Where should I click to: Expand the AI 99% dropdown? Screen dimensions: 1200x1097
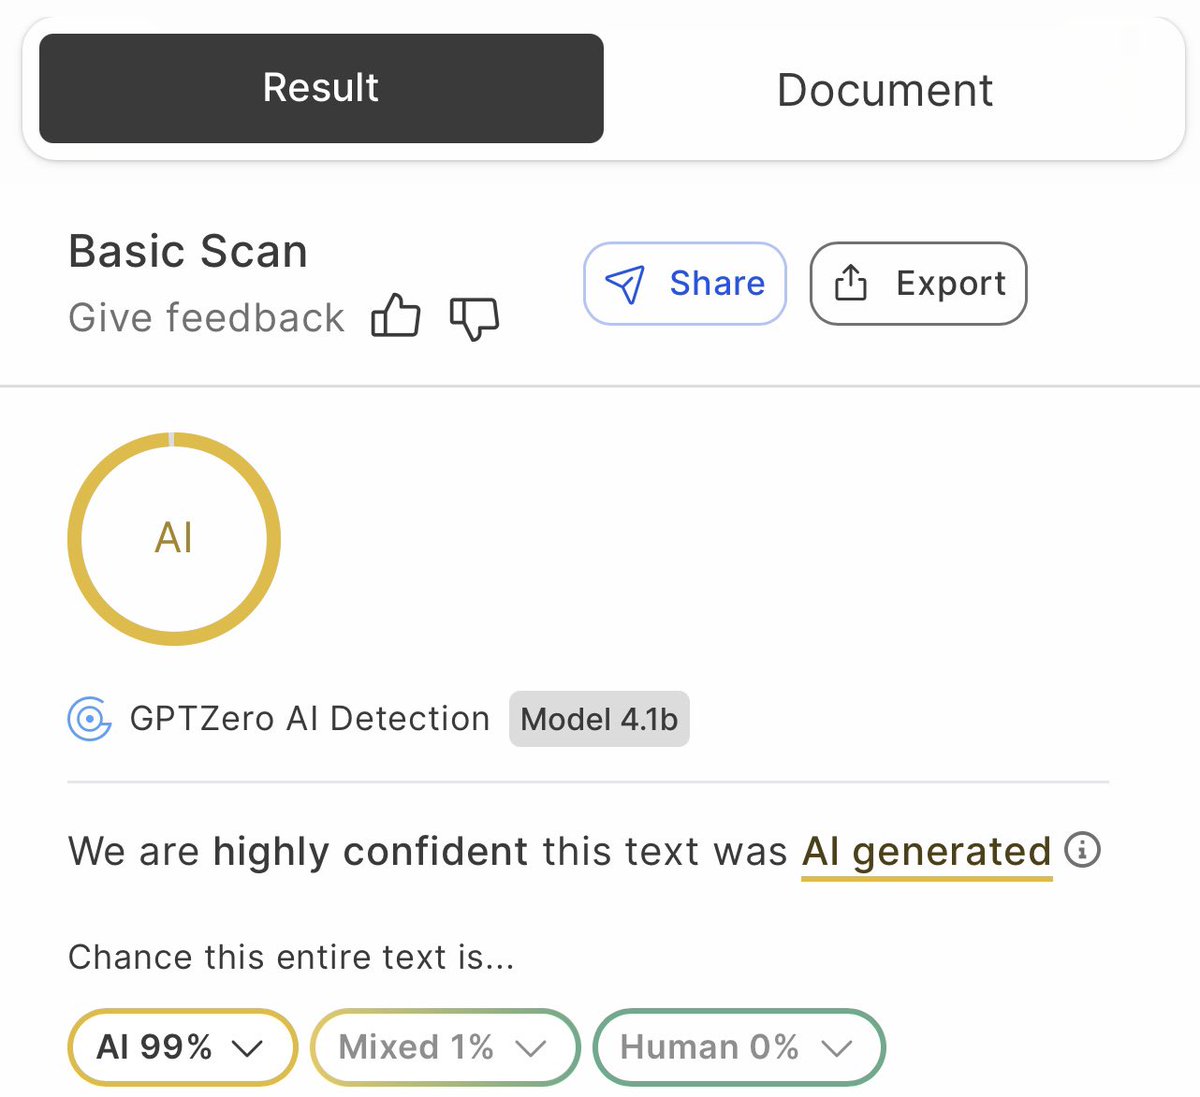tap(182, 1047)
